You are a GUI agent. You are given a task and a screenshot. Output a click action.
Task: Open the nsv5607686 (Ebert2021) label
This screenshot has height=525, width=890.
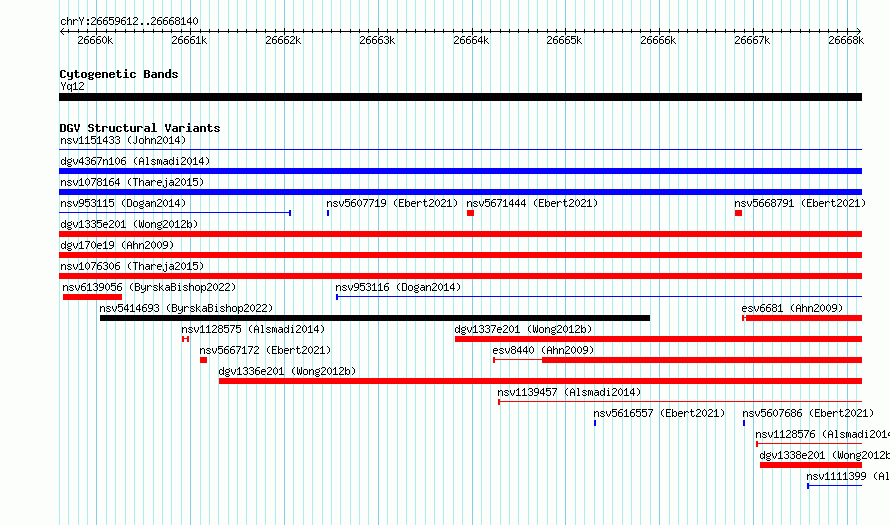coord(808,413)
